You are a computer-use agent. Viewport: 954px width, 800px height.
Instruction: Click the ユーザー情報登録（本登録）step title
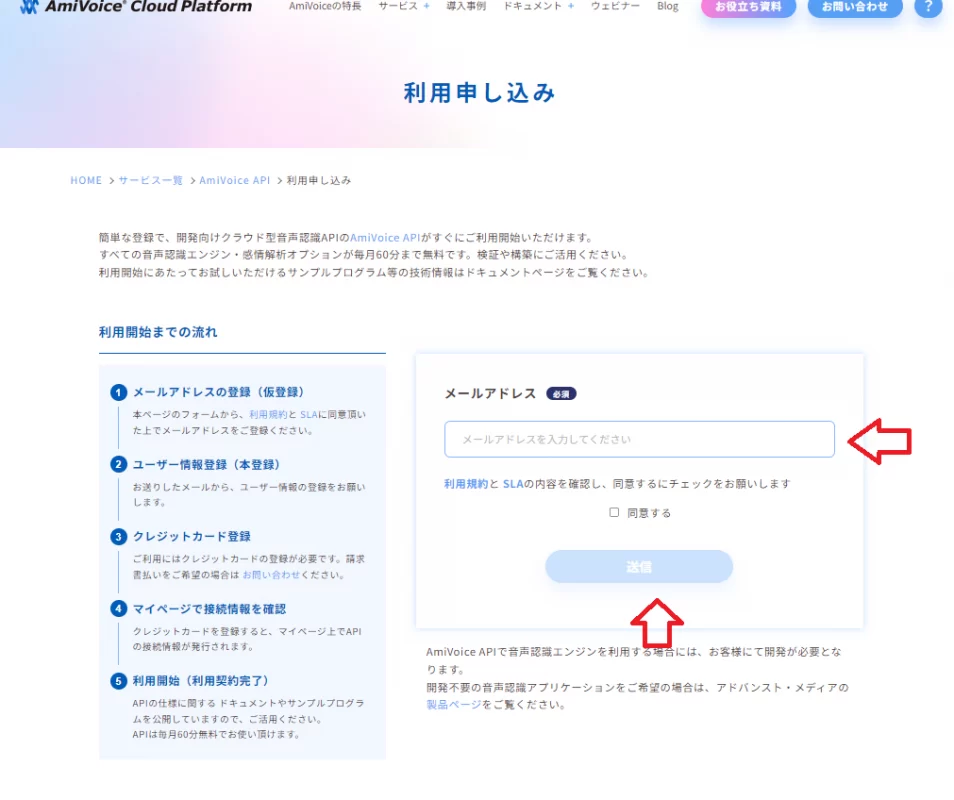(x=206, y=464)
